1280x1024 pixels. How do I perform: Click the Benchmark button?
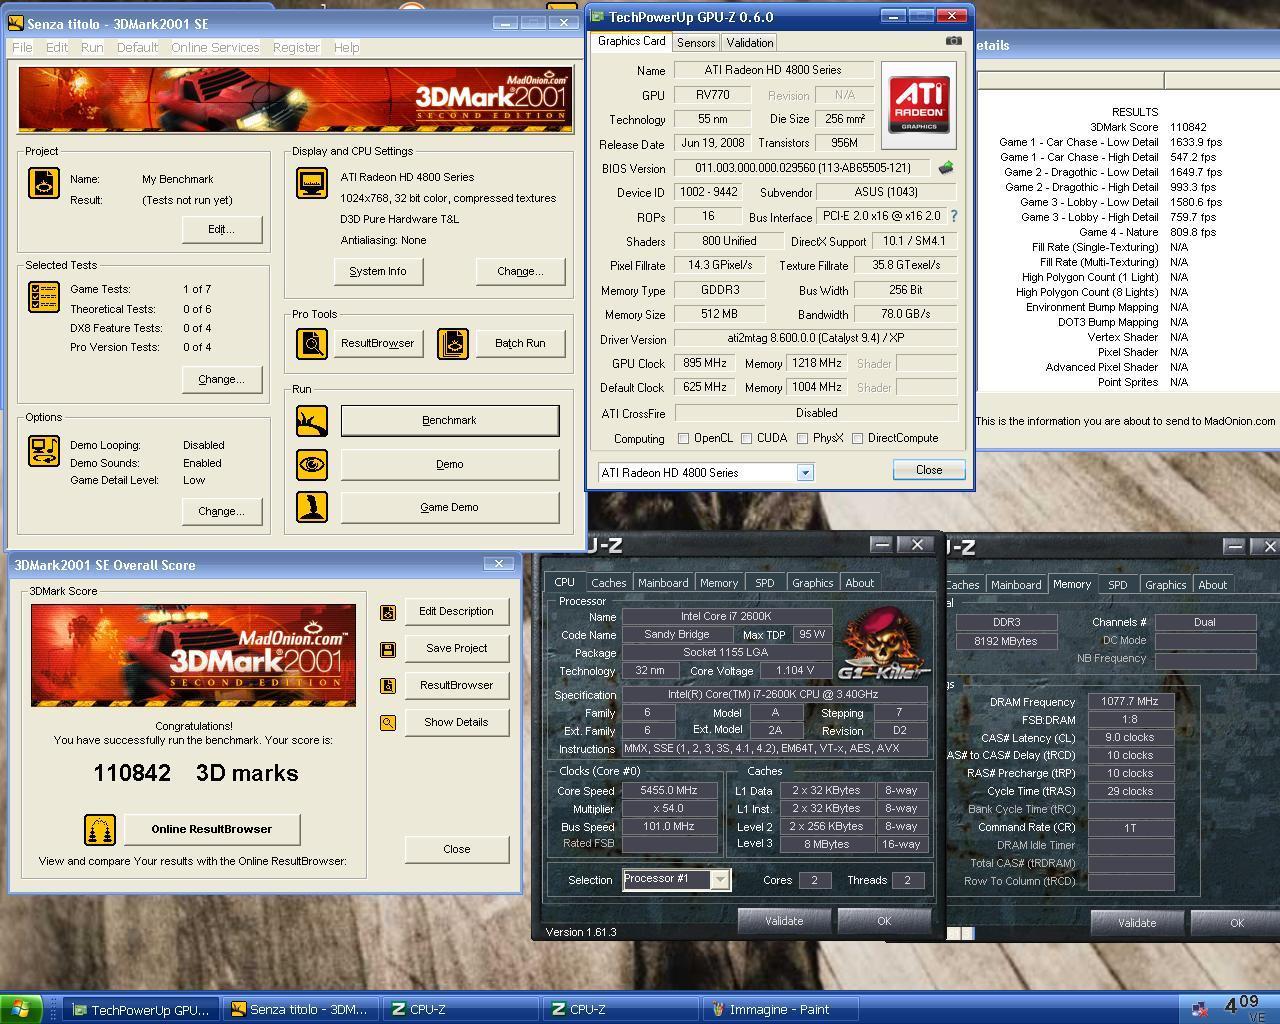[450, 420]
